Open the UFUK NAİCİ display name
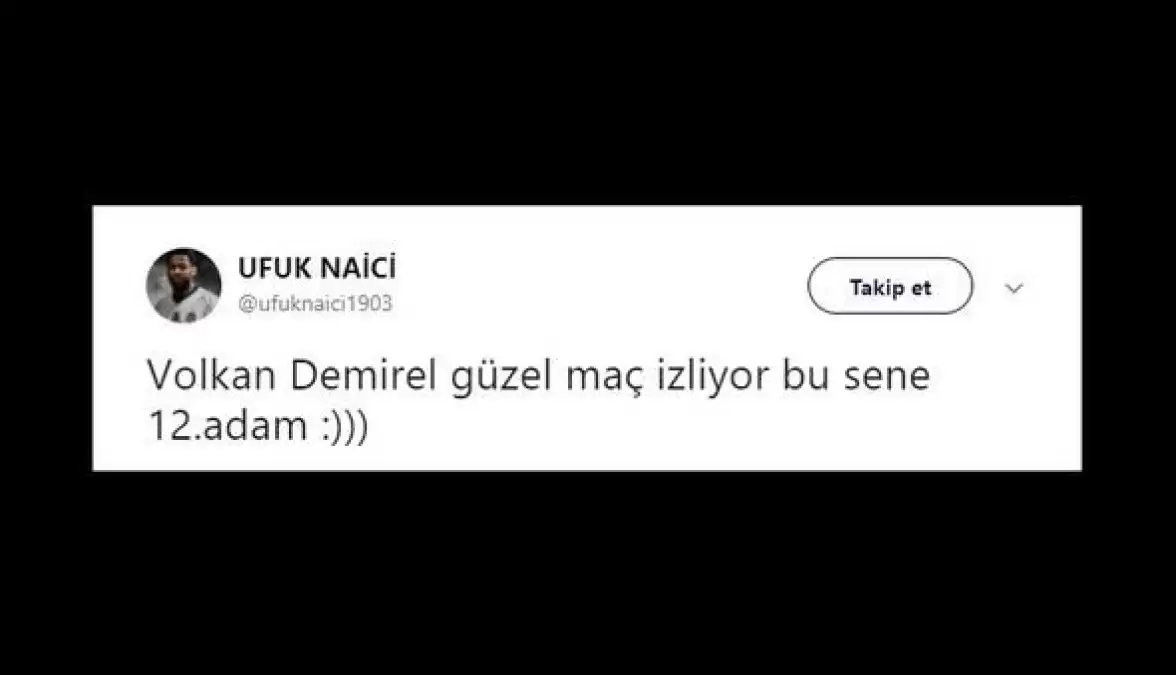The height and width of the screenshot is (675, 1176). [317, 268]
